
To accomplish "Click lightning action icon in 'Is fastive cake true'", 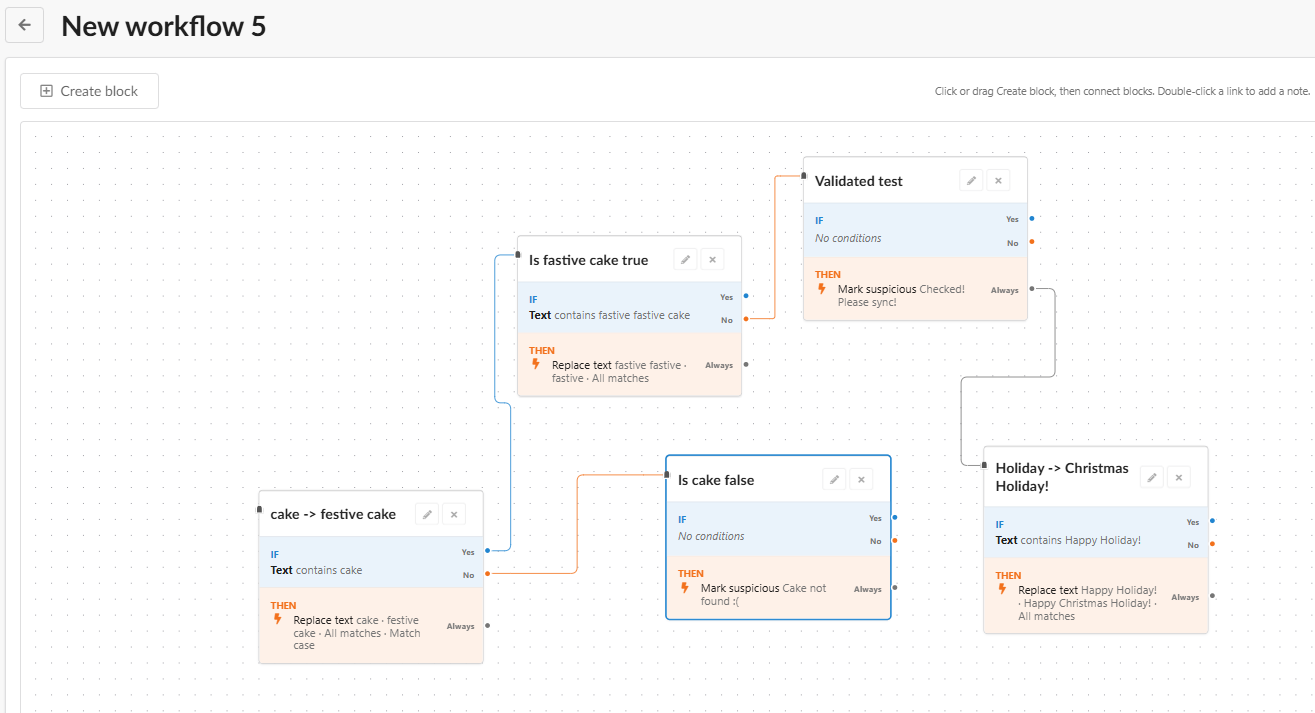I will (536, 365).
